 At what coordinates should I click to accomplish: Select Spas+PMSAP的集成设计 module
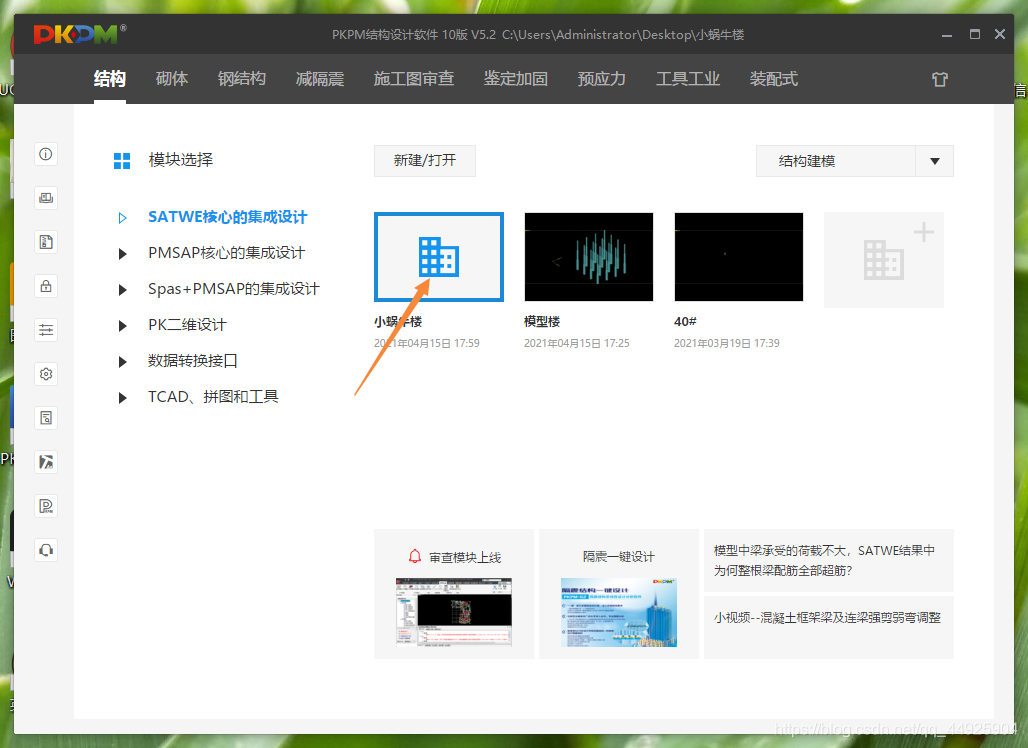pos(233,289)
